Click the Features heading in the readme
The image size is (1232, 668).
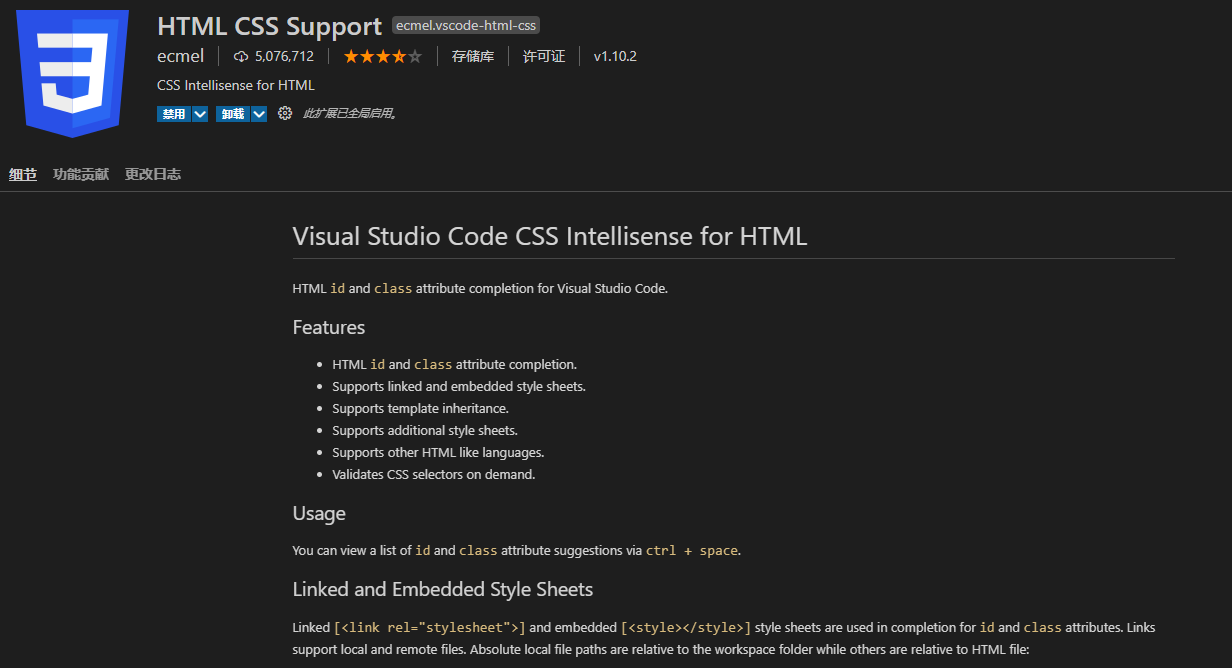point(329,328)
